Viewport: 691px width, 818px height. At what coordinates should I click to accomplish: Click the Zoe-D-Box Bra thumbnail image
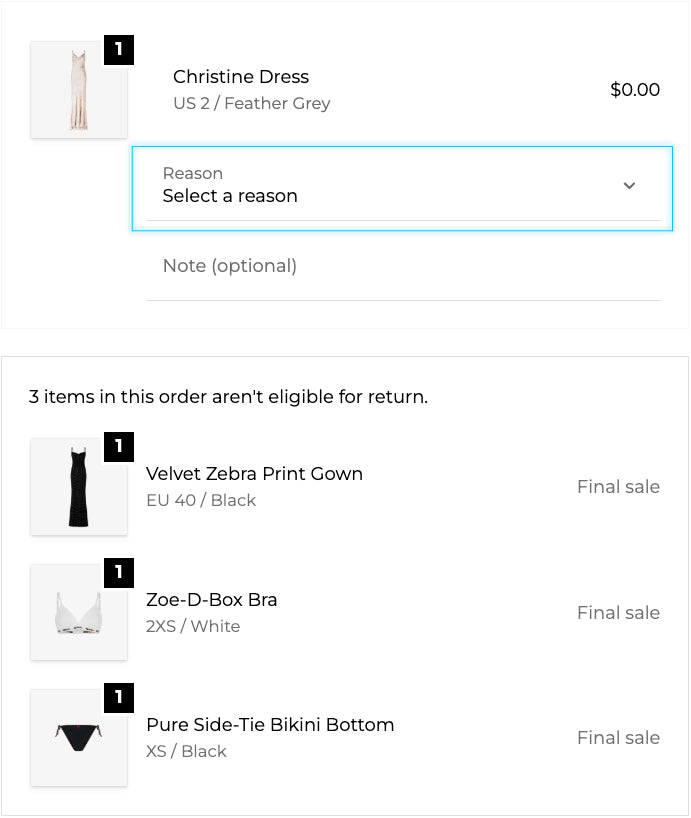coord(79,613)
